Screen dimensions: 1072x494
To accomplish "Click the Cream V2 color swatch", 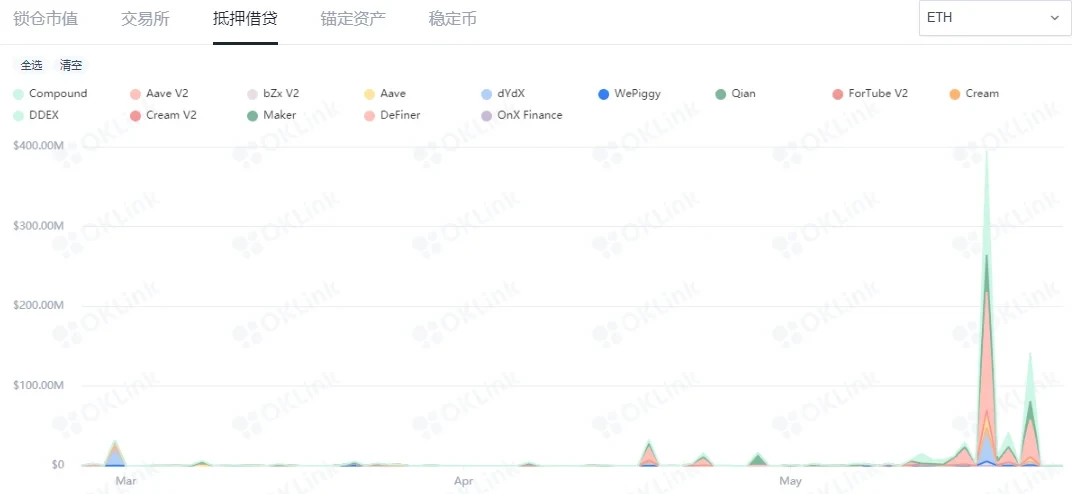I will coord(136,115).
